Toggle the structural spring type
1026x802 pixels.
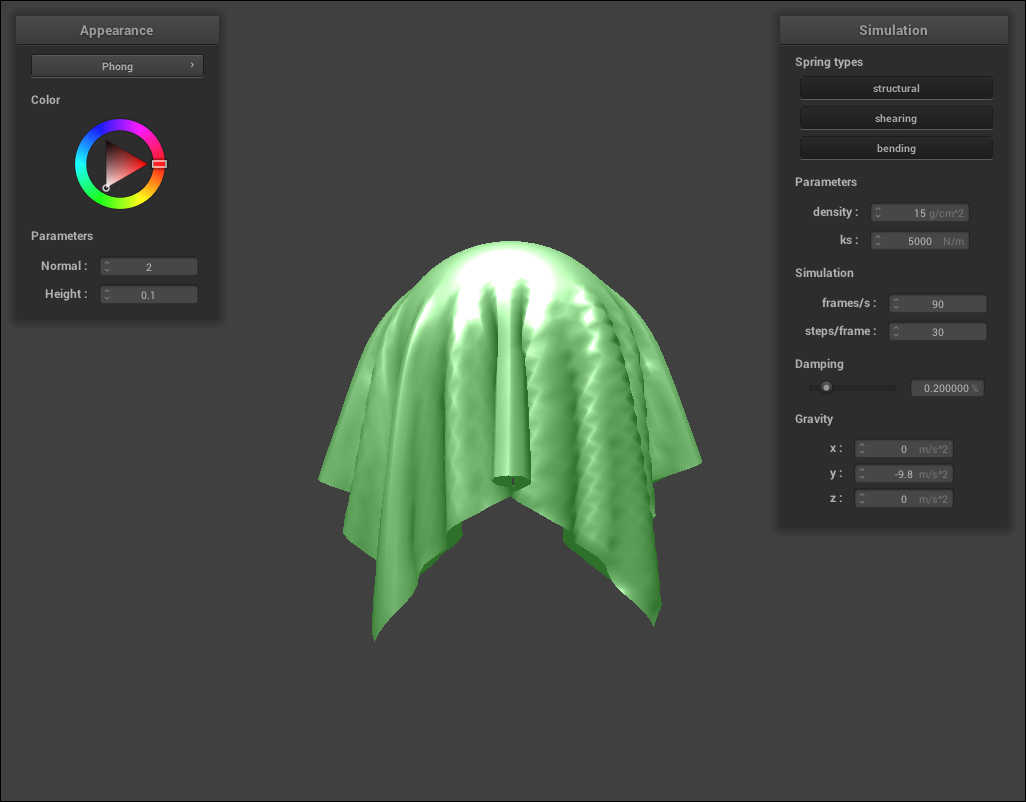896,88
